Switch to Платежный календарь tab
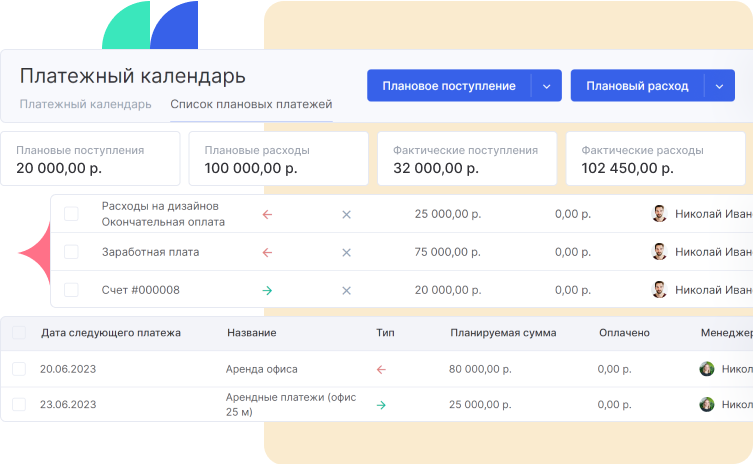753x464 pixels. point(85,104)
